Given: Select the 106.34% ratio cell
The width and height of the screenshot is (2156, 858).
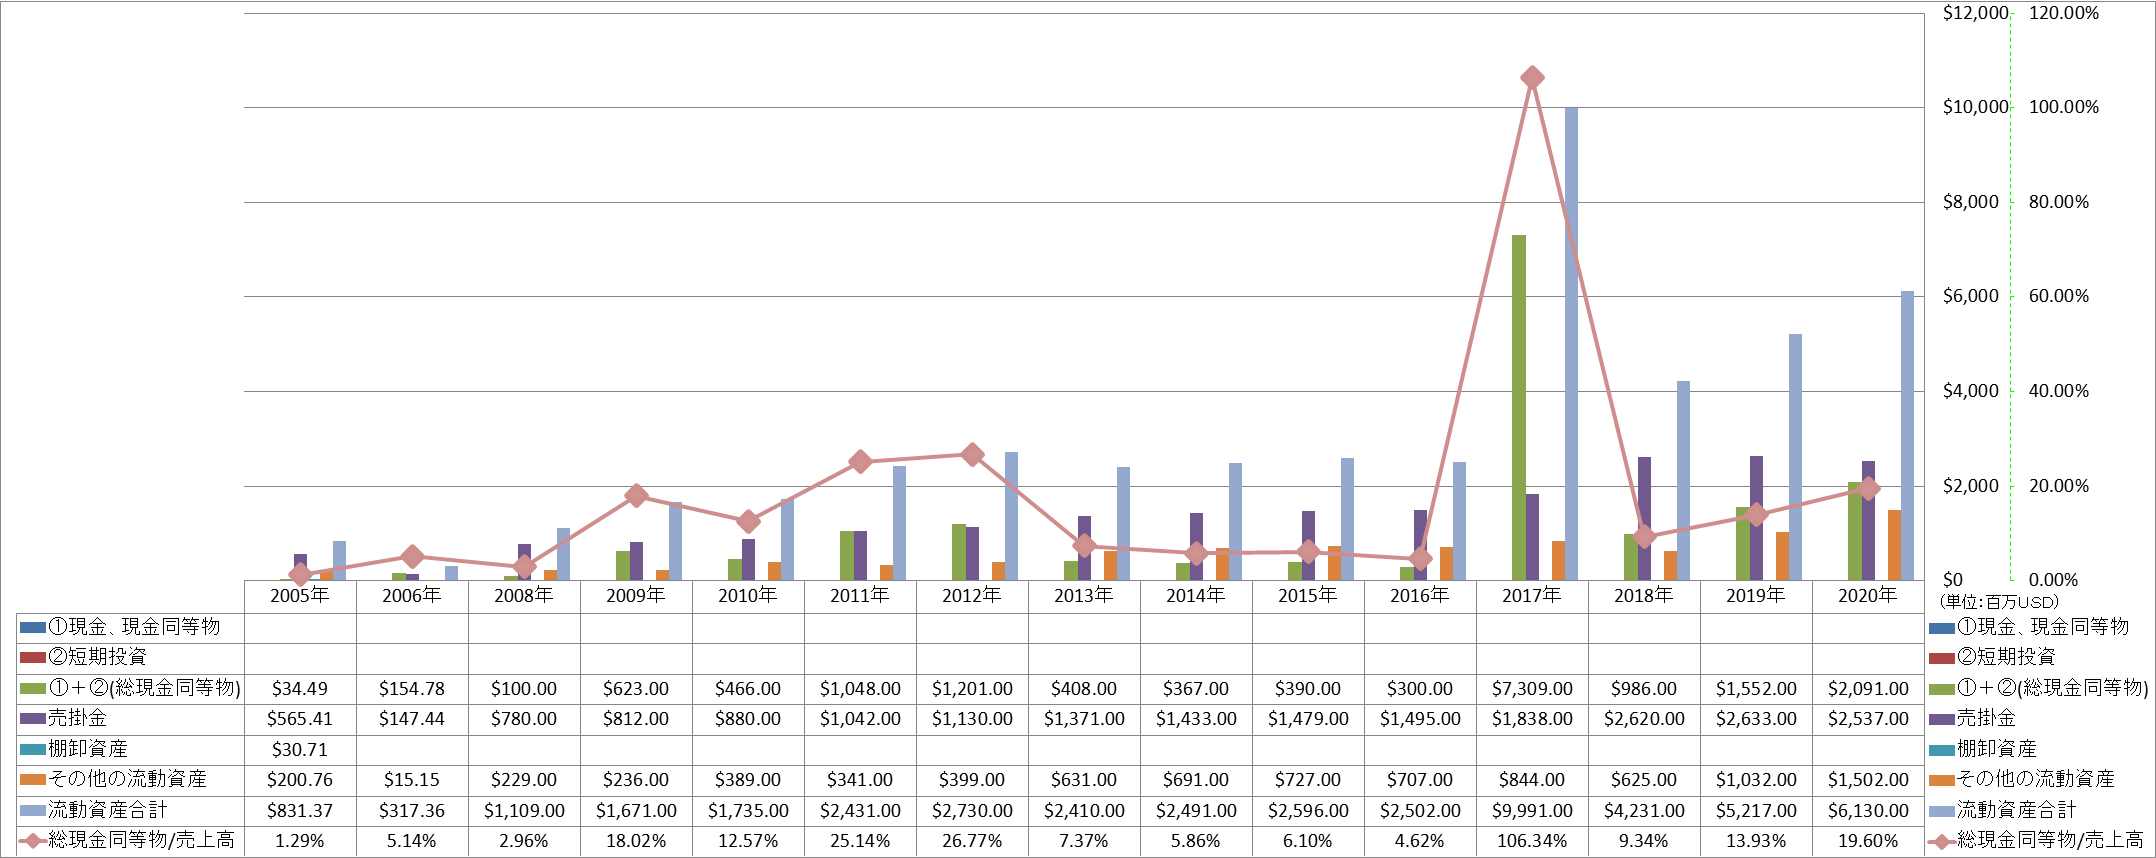Looking at the screenshot, I should pyautogui.click(x=1532, y=841).
